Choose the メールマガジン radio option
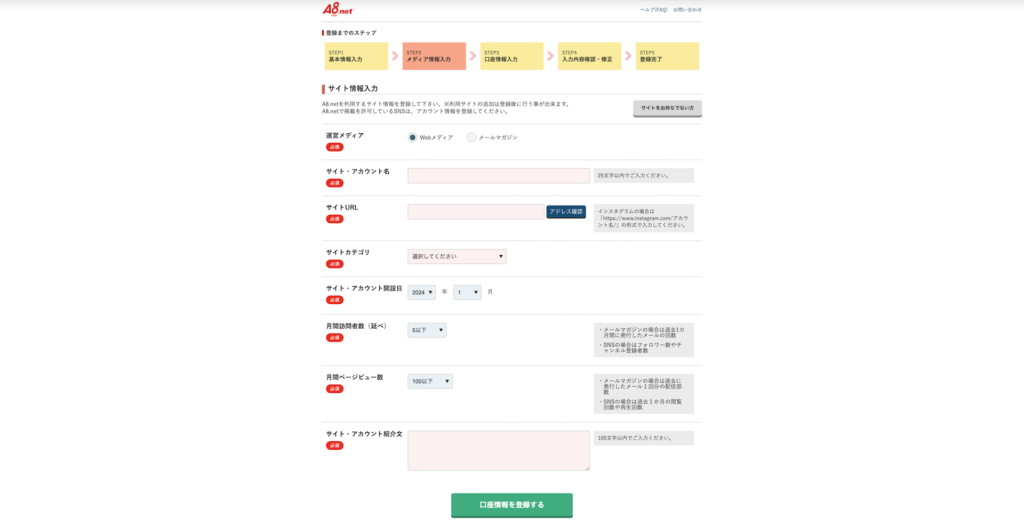Viewport: 1024px width, 527px height. tap(472, 137)
